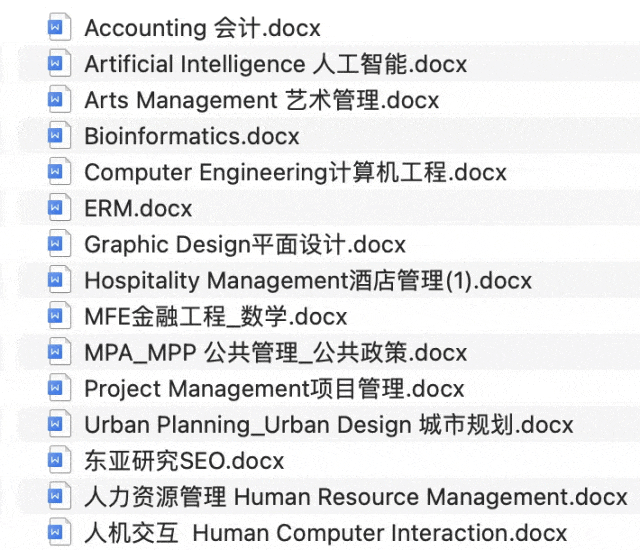The height and width of the screenshot is (550, 640).
Task: Click the 人机交互 document icon
Action: 59,533
